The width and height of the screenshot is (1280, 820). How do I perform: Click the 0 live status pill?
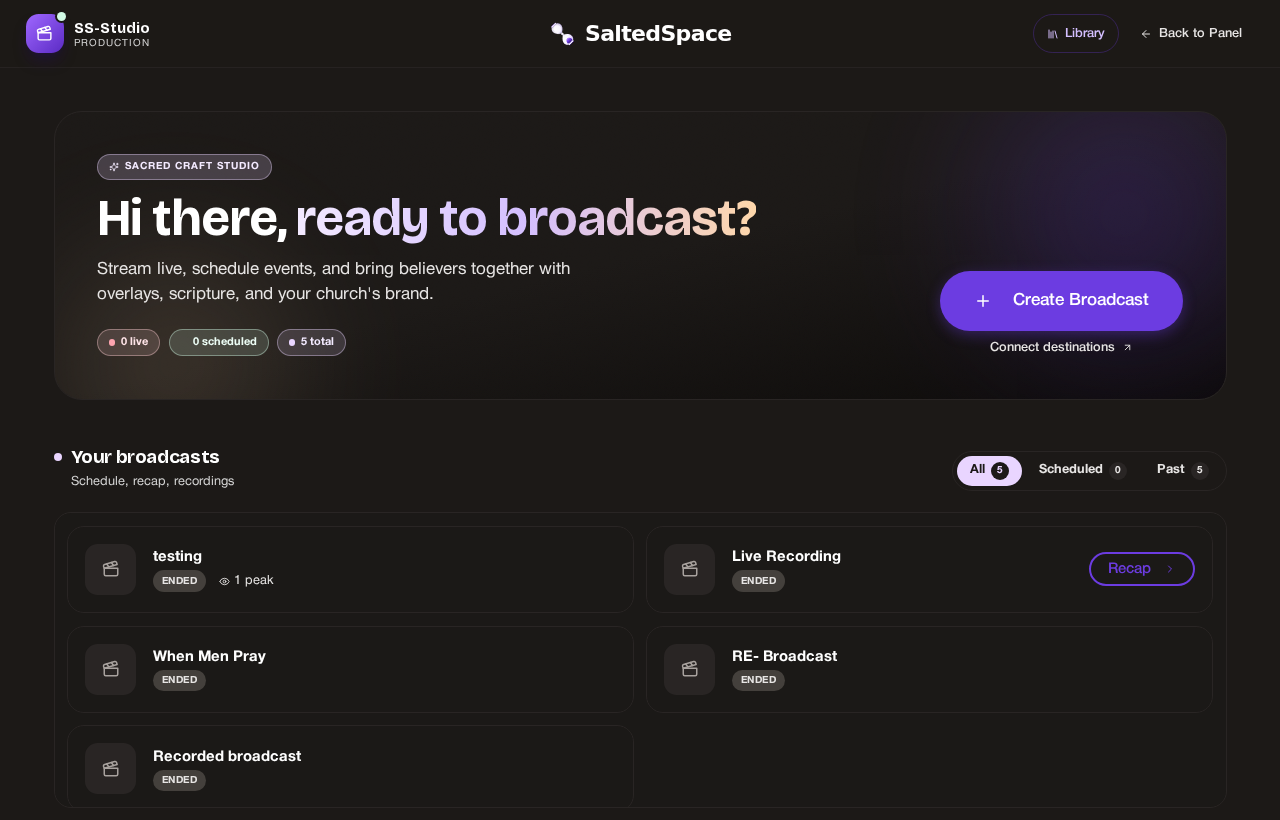(128, 343)
